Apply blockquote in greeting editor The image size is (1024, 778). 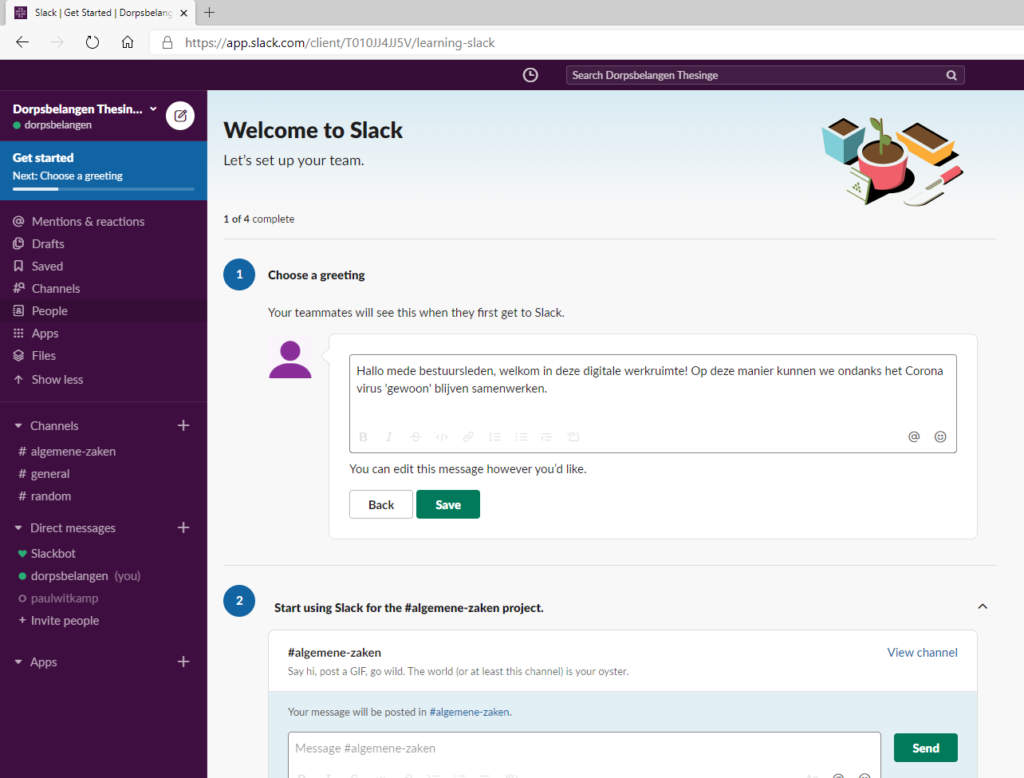point(547,436)
